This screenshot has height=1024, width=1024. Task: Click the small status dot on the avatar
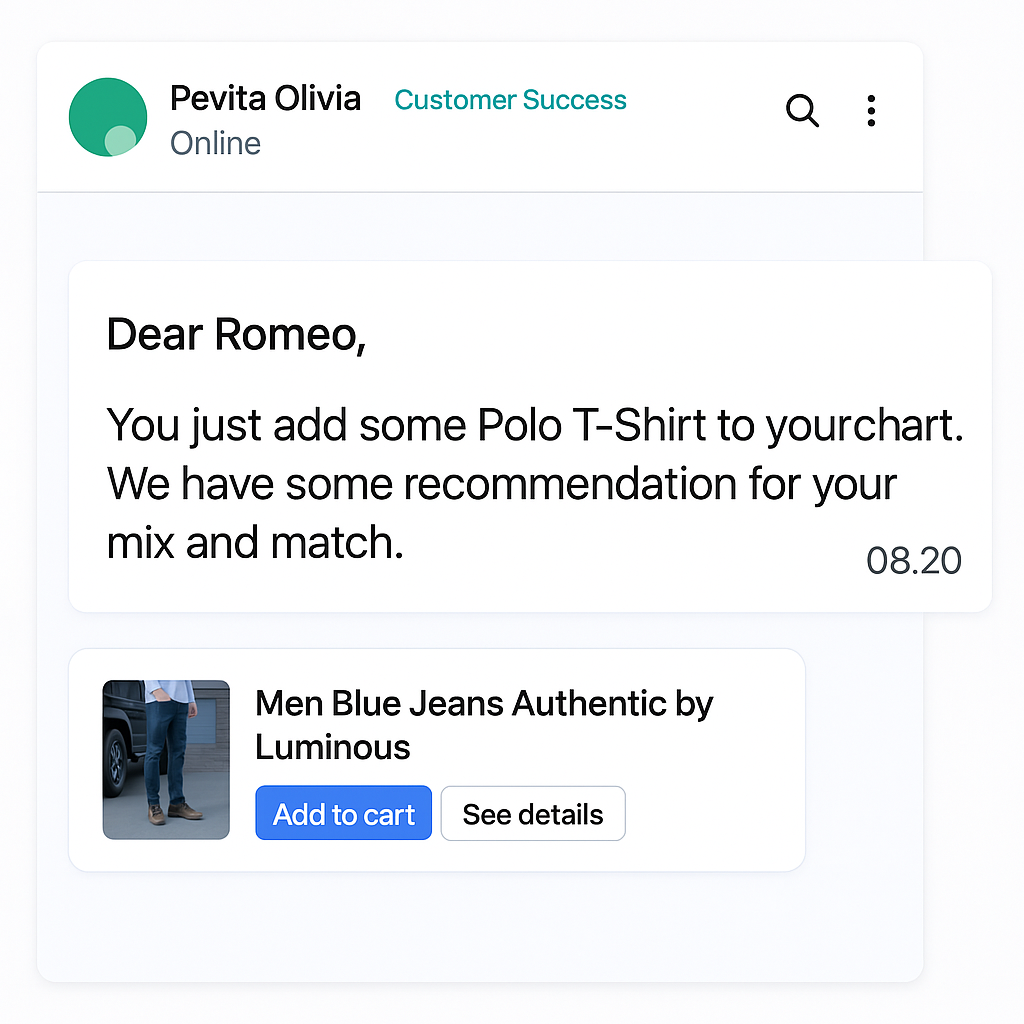120,141
